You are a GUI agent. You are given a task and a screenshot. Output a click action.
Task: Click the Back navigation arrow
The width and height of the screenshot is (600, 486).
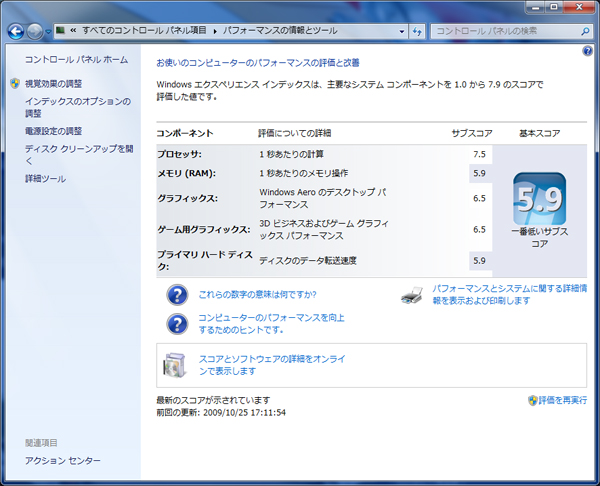click(16, 31)
